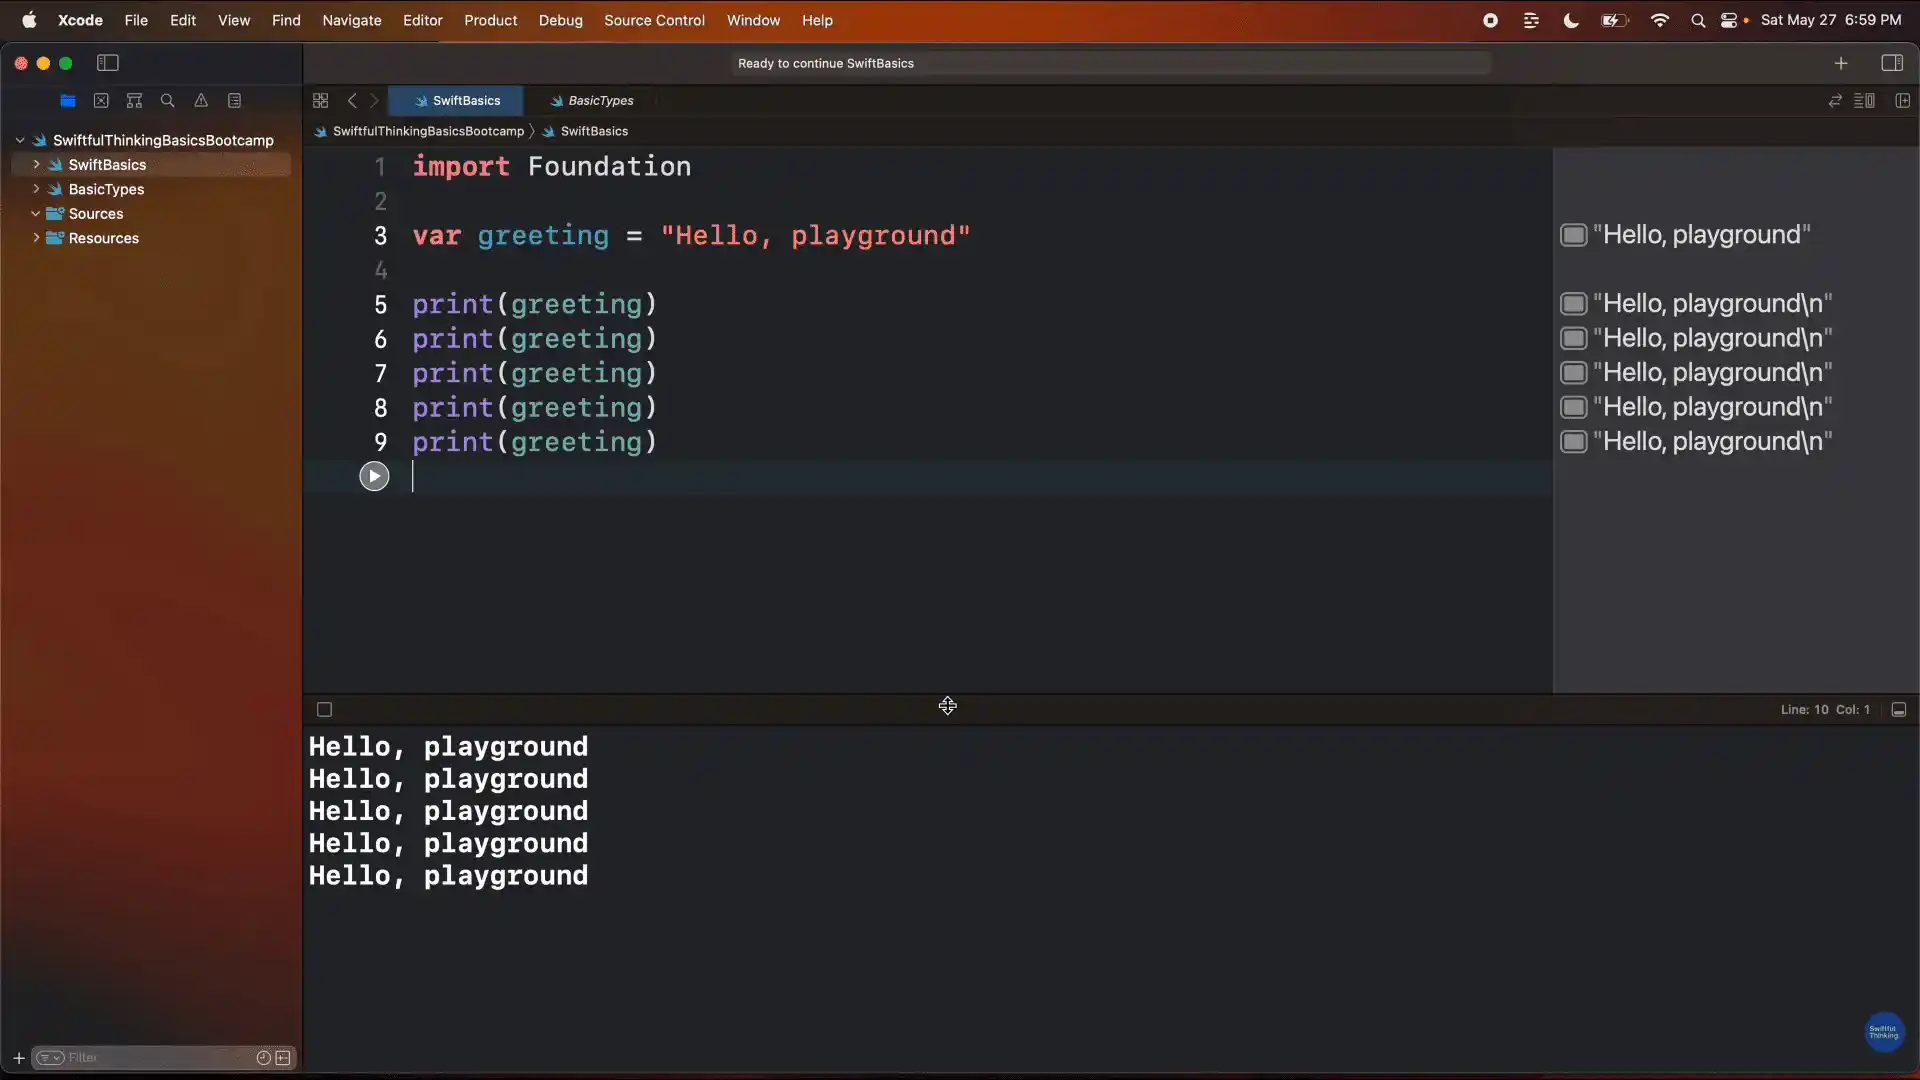Expand the BasicTypes page disclosure arrow
The width and height of the screenshot is (1920, 1080).
(36, 189)
